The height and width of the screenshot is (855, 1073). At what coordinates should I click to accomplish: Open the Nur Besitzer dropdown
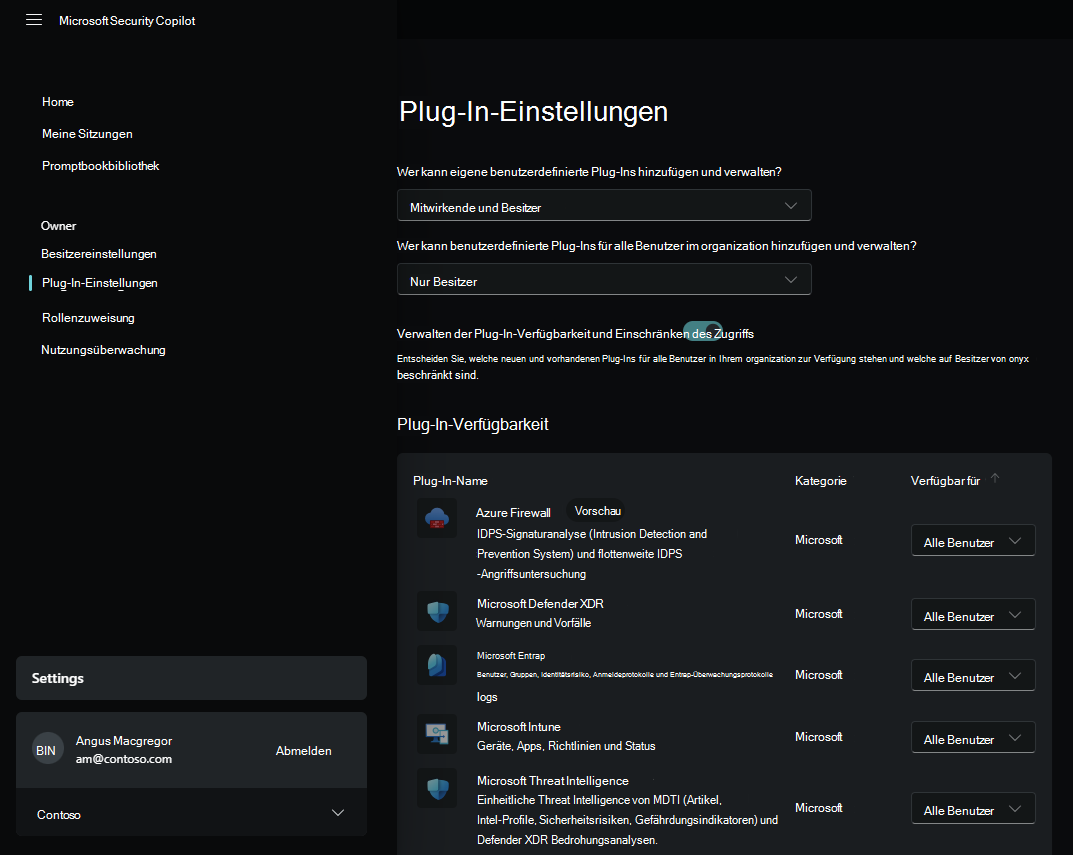tap(604, 279)
